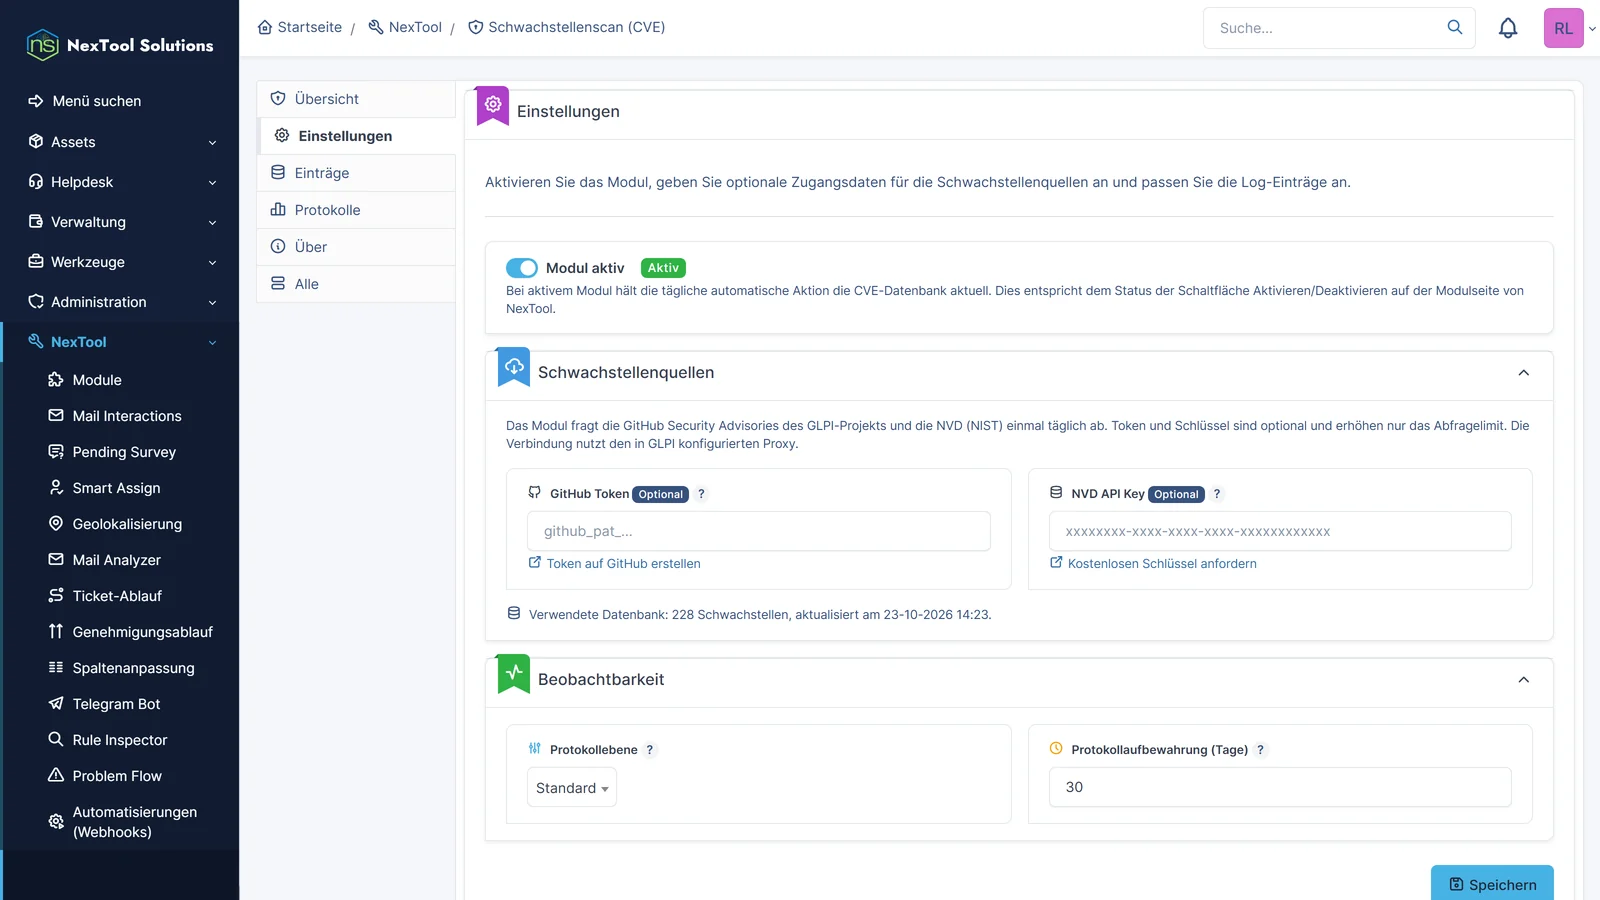Click the Problem Flow warning triangle icon
Viewport: 1600px width, 900px height.
click(x=56, y=776)
